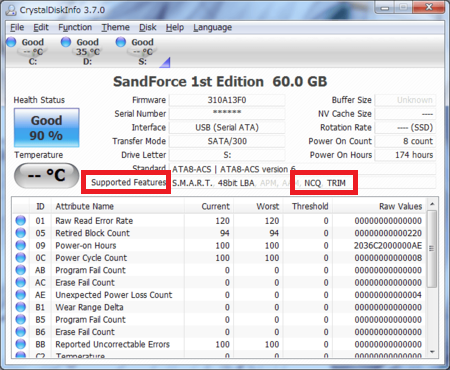Click status icon for AC Erase Fail Count
Screen dimensions: 450x370
[x=21, y=282]
